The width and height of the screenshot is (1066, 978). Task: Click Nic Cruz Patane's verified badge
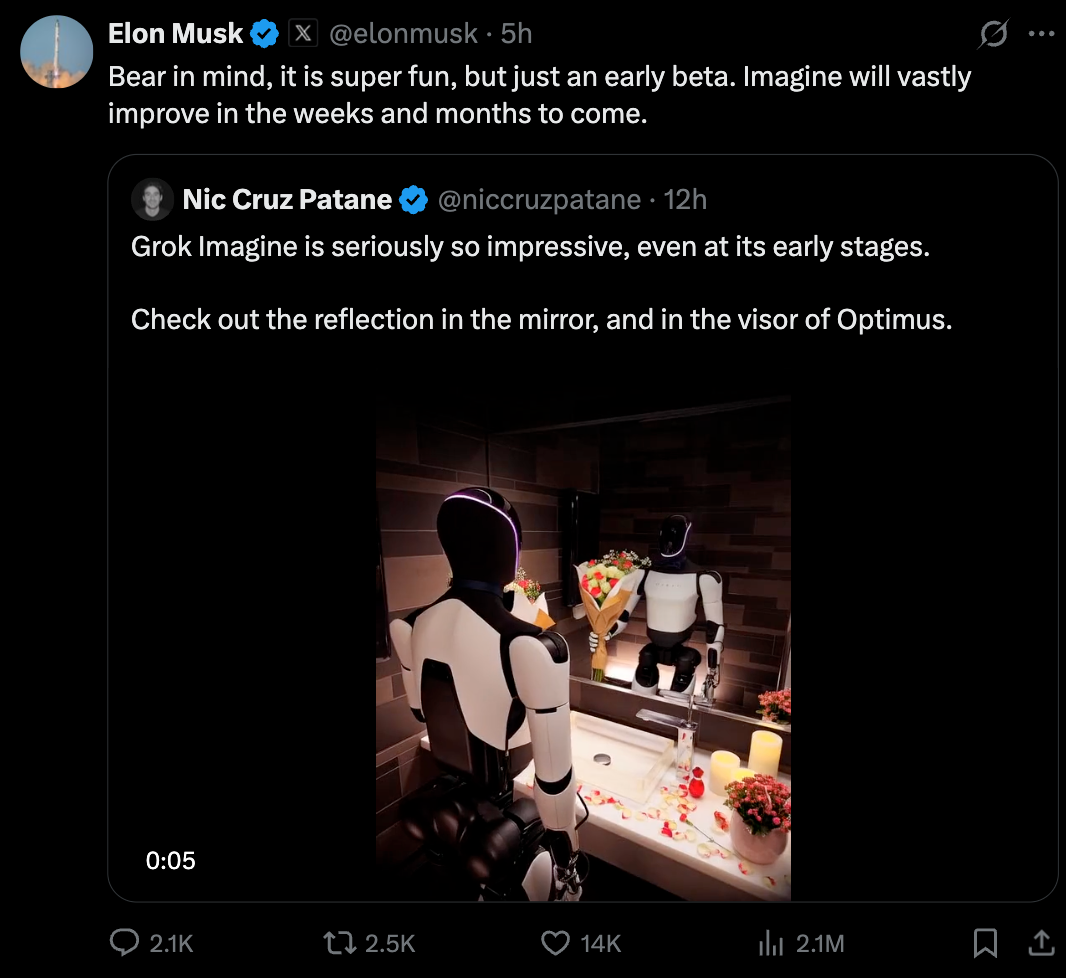point(414,200)
